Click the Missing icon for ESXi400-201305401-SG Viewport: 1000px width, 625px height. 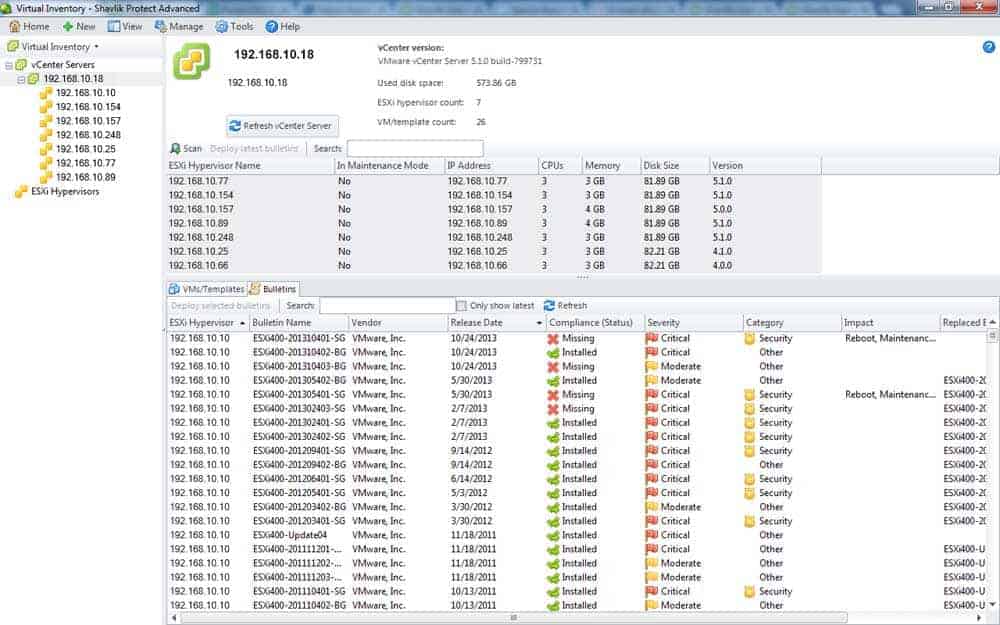(553, 395)
